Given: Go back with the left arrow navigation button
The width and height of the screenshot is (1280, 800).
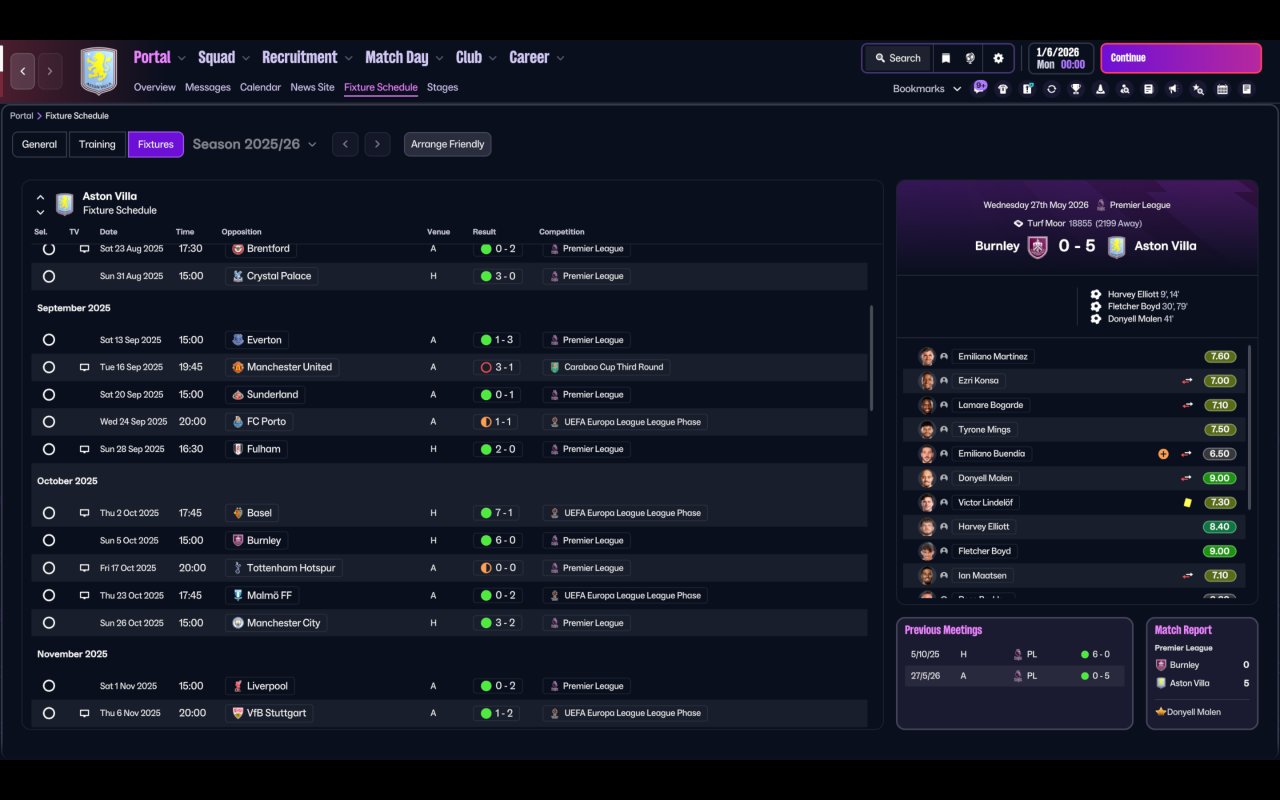Looking at the screenshot, I should 23,71.
